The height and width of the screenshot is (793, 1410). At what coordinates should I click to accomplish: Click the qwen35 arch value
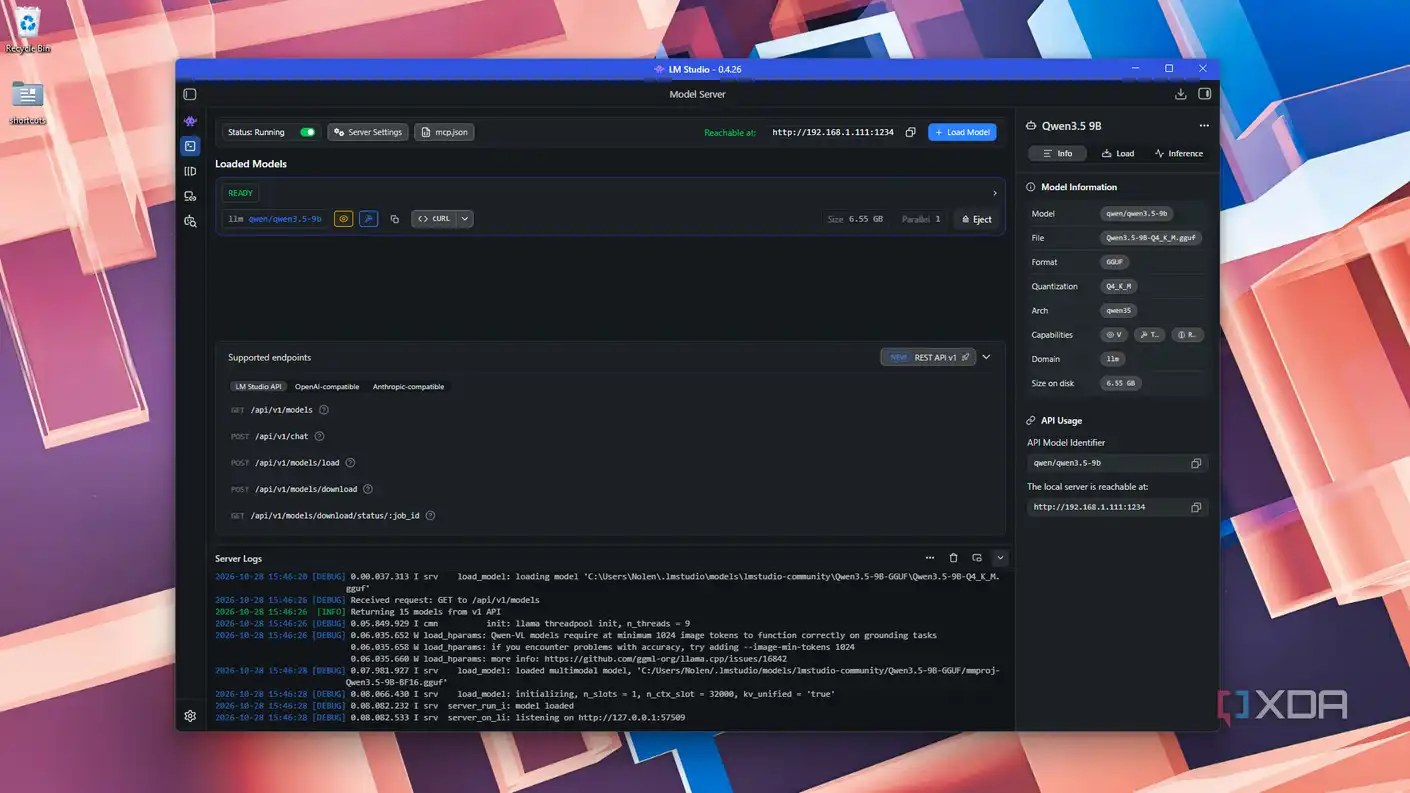click(1118, 311)
